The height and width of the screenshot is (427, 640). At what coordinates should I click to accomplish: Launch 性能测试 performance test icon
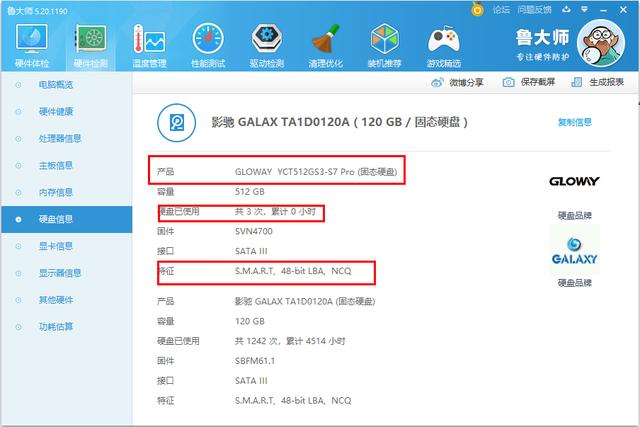pyautogui.click(x=208, y=44)
